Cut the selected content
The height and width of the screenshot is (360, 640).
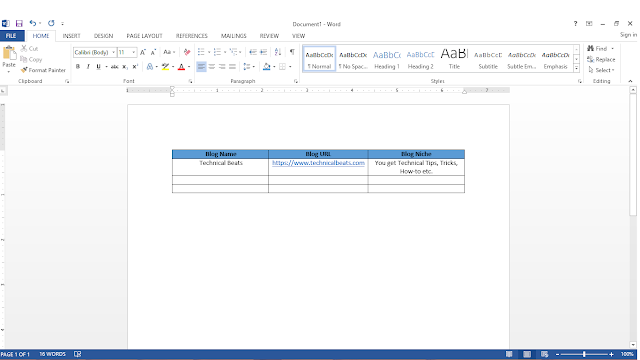(x=29, y=49)
